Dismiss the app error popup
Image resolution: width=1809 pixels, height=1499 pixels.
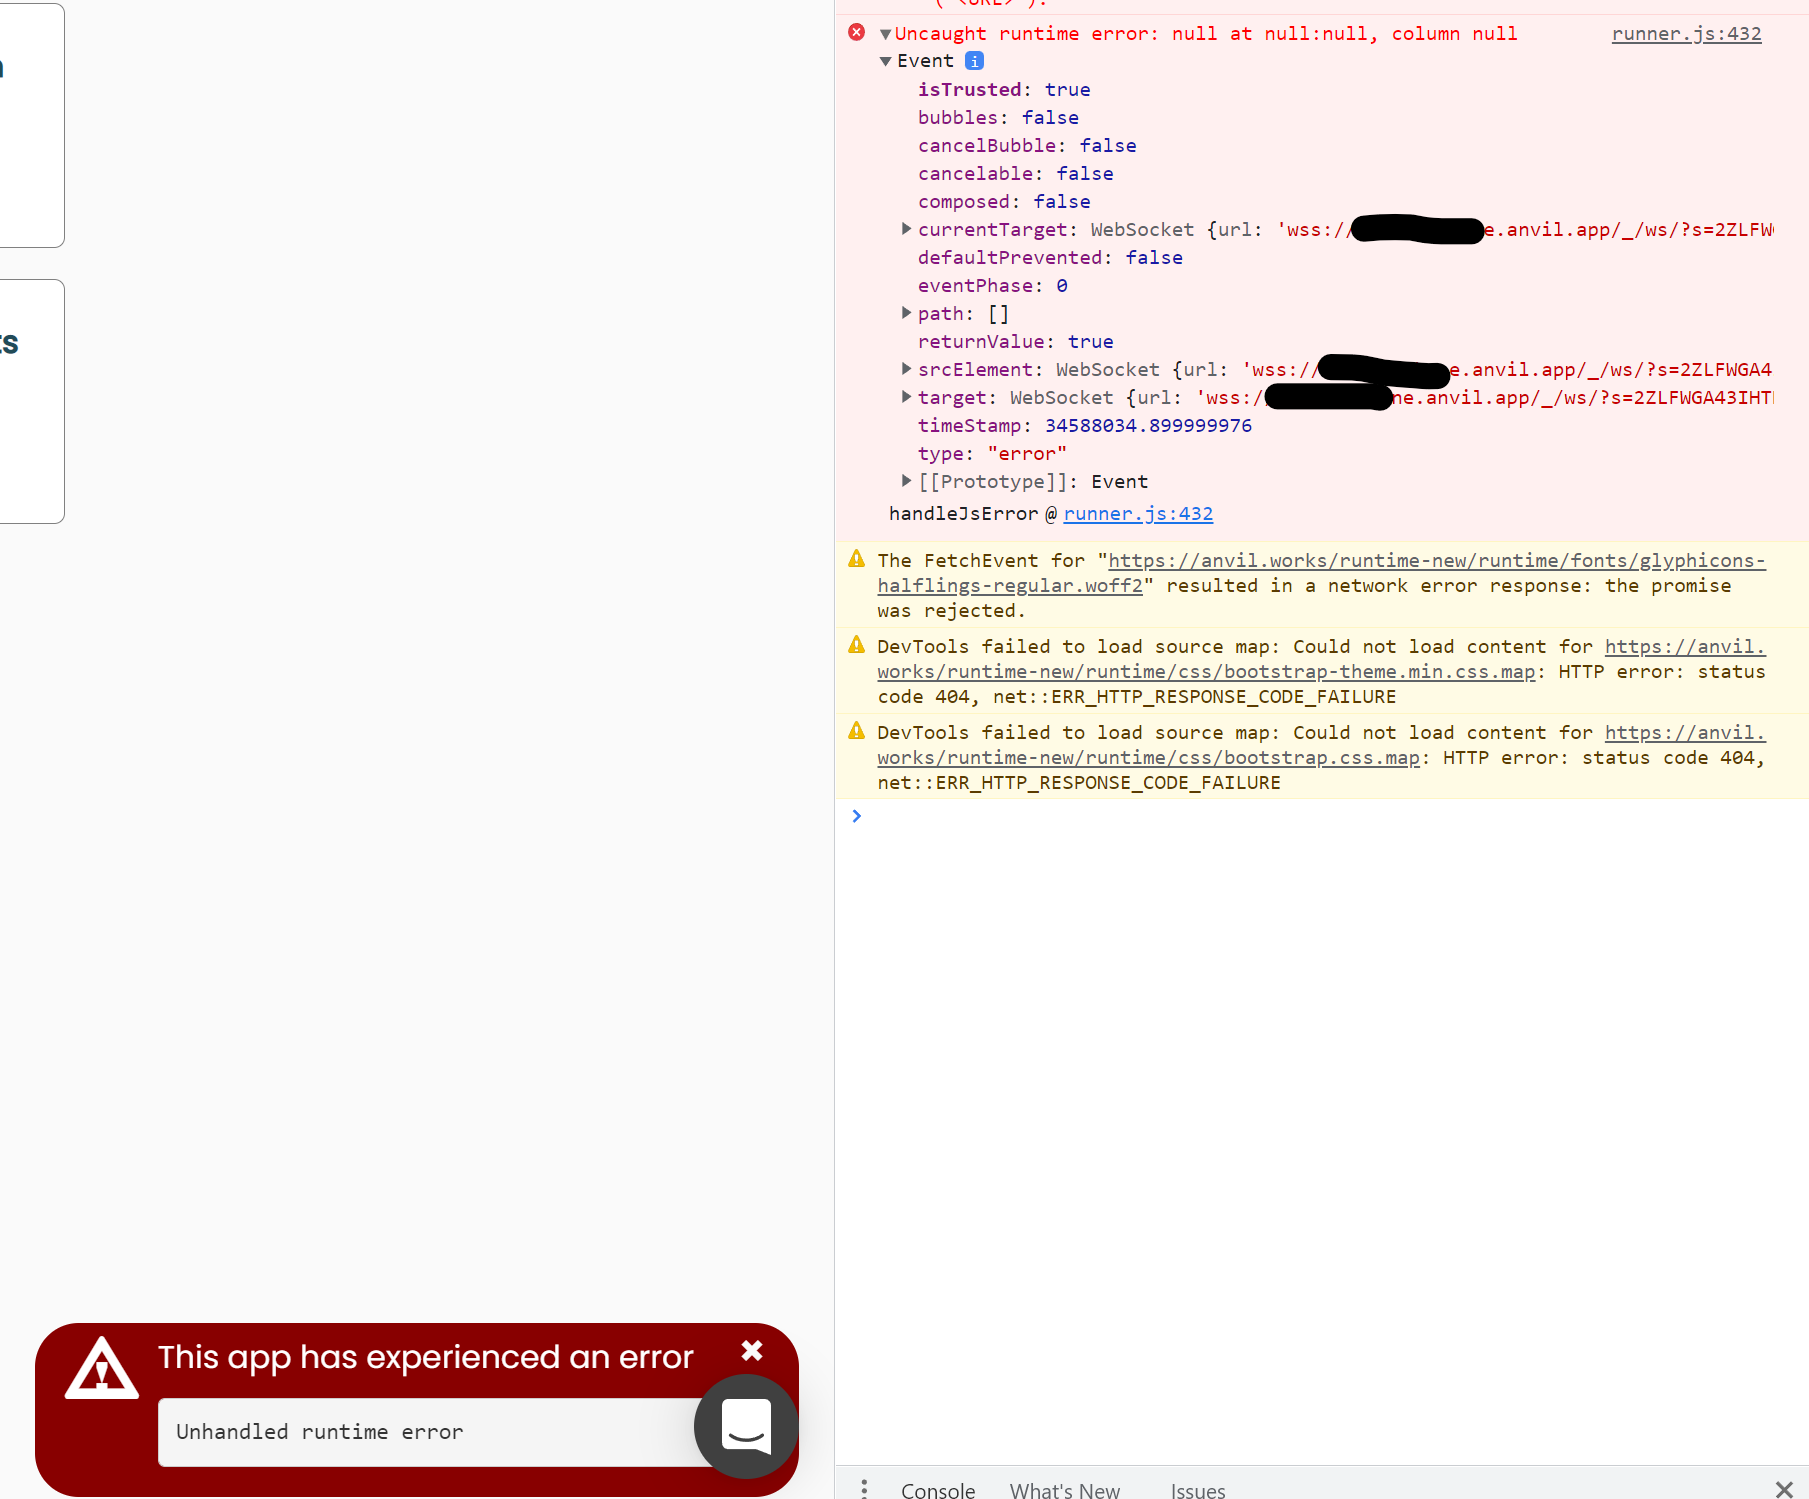click(x=752, y=1351)
